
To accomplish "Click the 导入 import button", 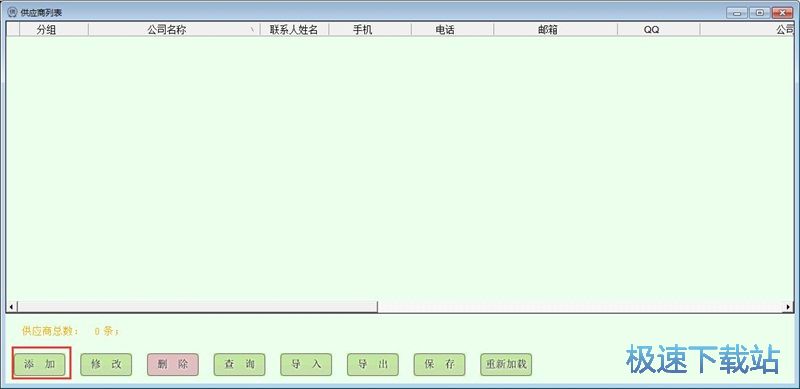I will tap(306, 364).
